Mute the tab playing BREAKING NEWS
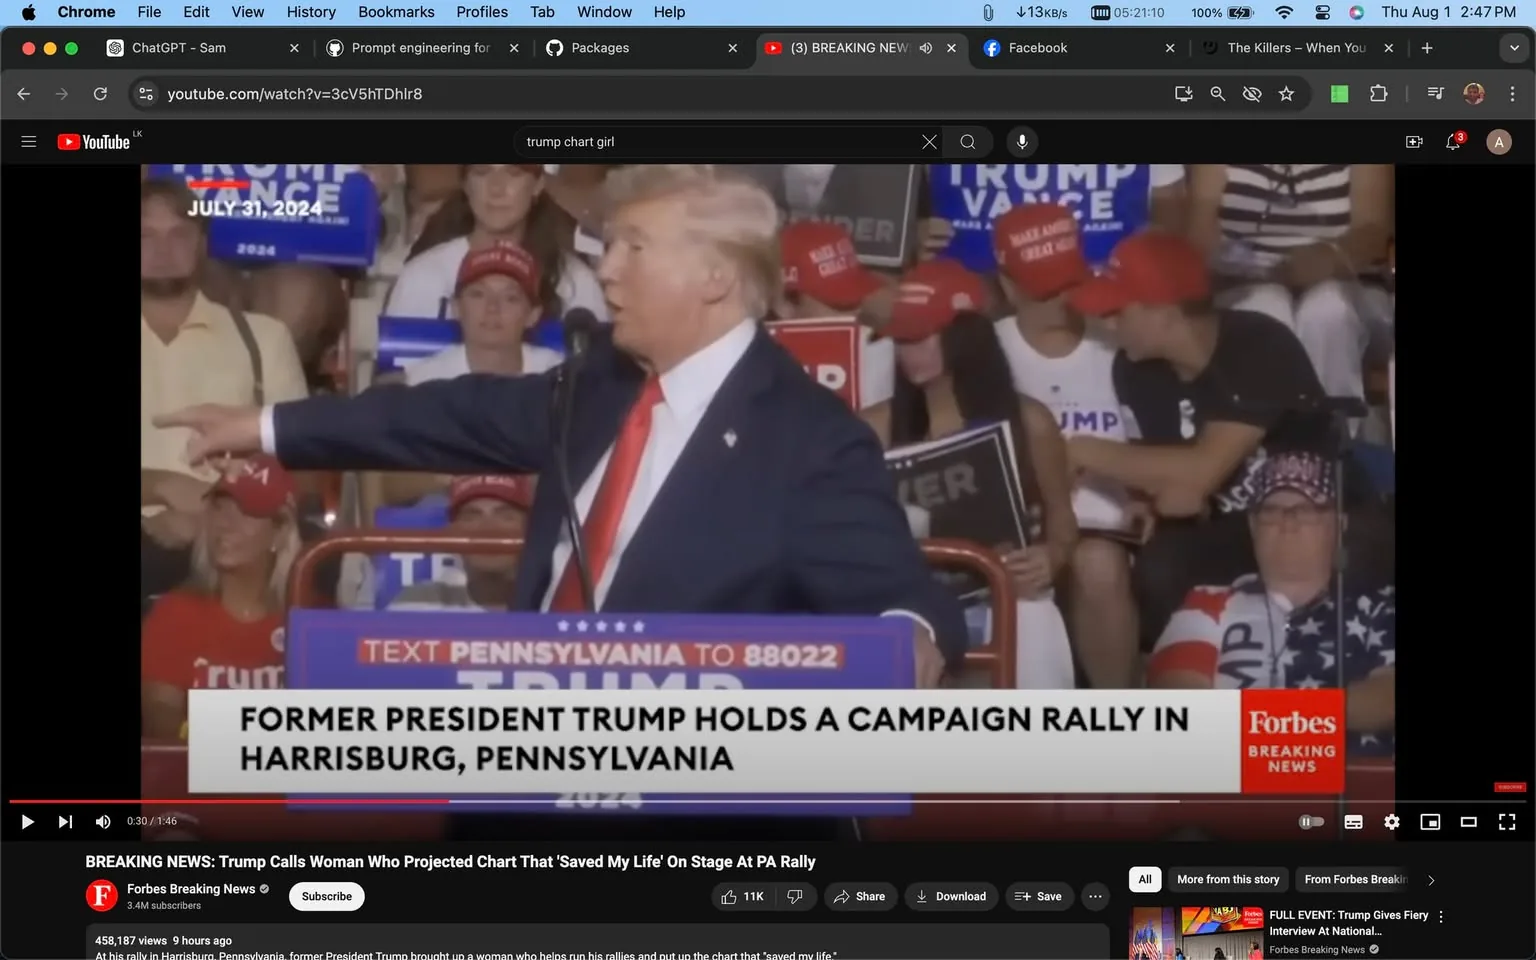 coord(925,47)
